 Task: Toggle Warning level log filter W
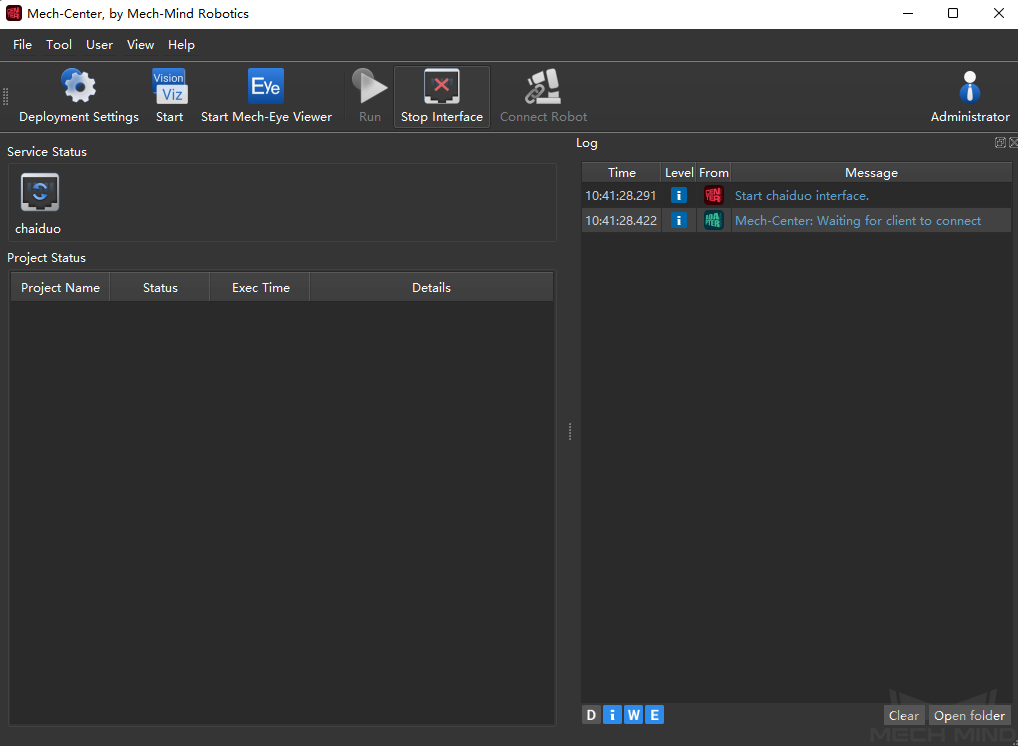(634, 715)
